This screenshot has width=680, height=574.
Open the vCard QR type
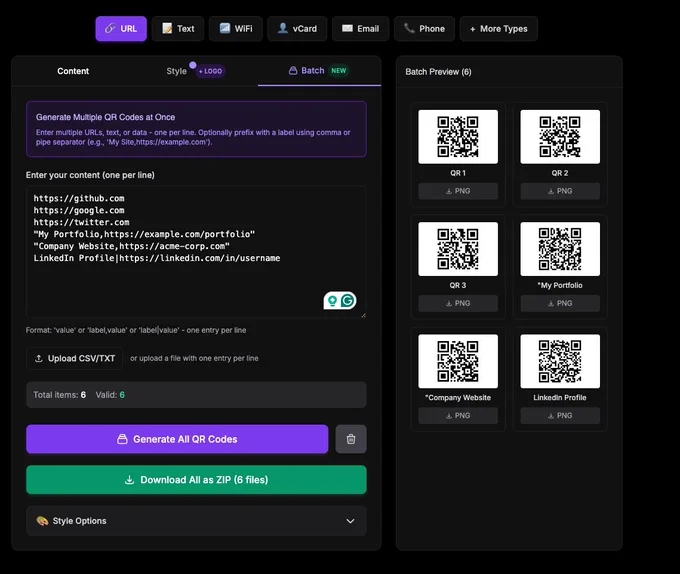297,29
